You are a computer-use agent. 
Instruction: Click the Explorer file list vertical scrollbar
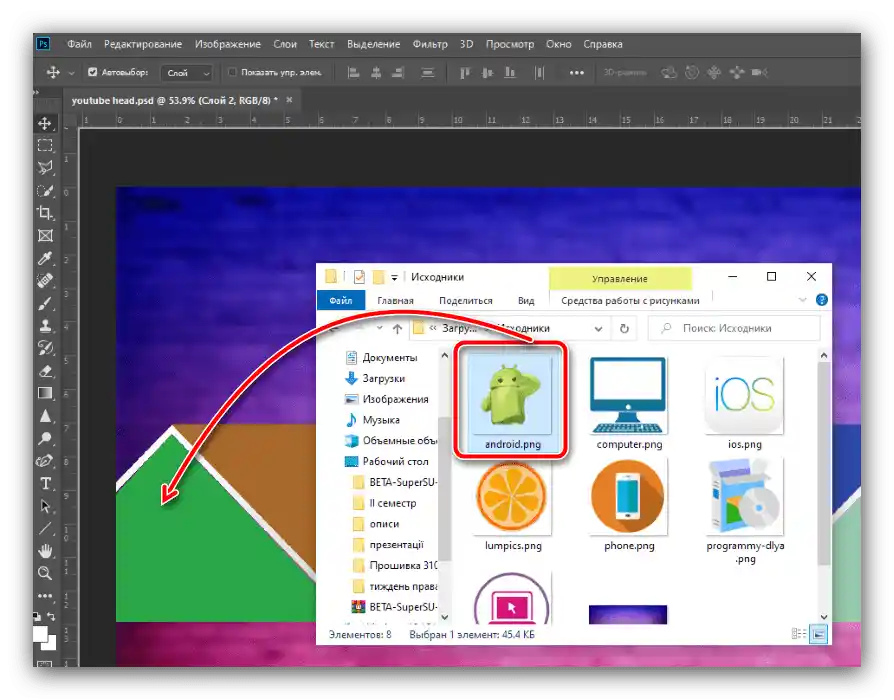[823, 462]
